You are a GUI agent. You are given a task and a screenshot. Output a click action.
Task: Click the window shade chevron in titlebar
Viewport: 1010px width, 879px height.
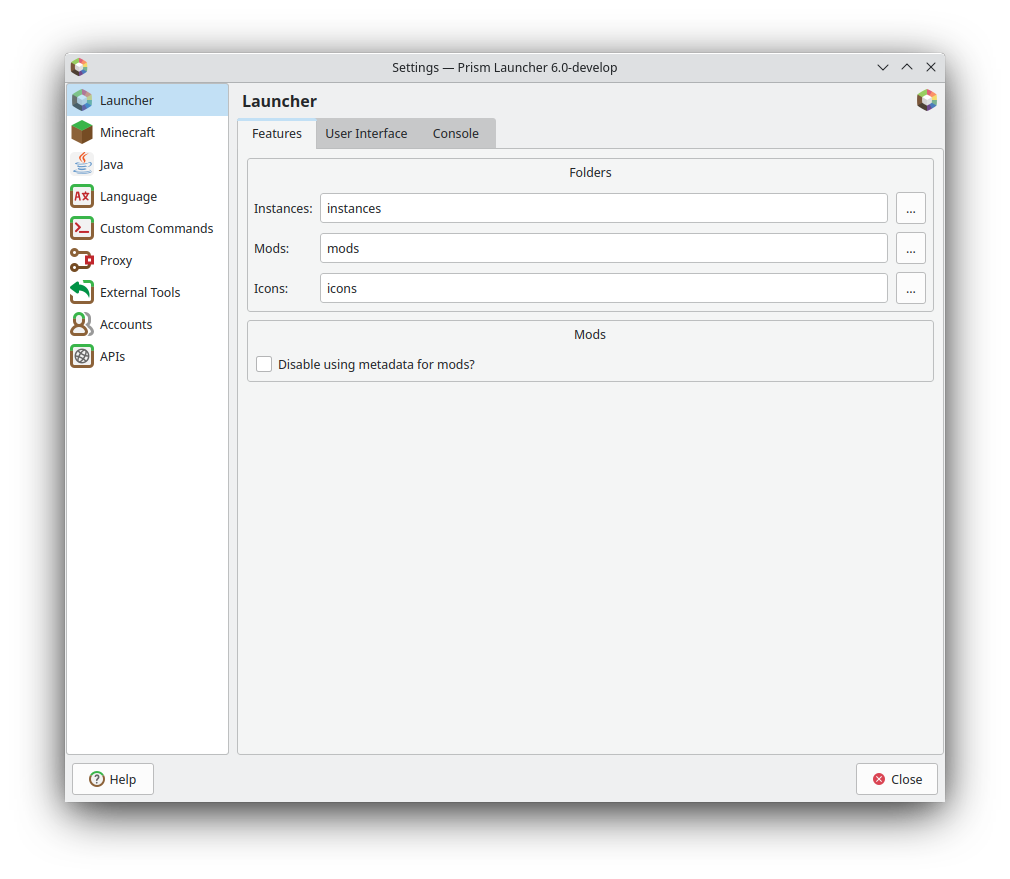click(x=883, y=67)
